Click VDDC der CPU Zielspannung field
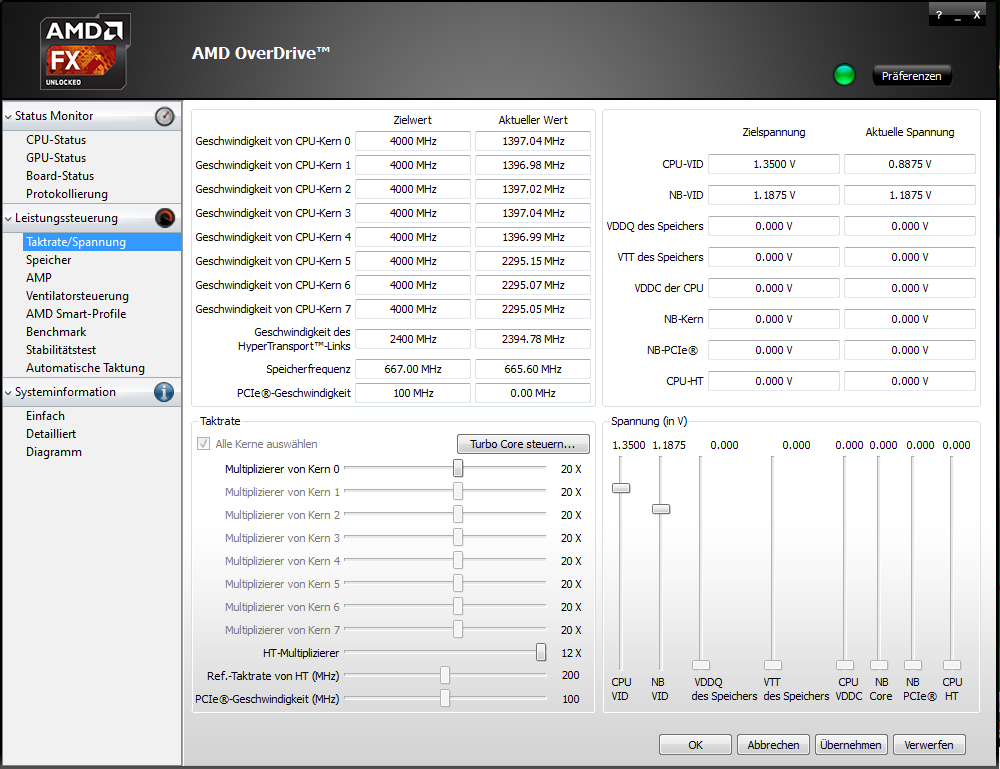This screenshot has height=769, width=1000. click(x=774, y=288)
